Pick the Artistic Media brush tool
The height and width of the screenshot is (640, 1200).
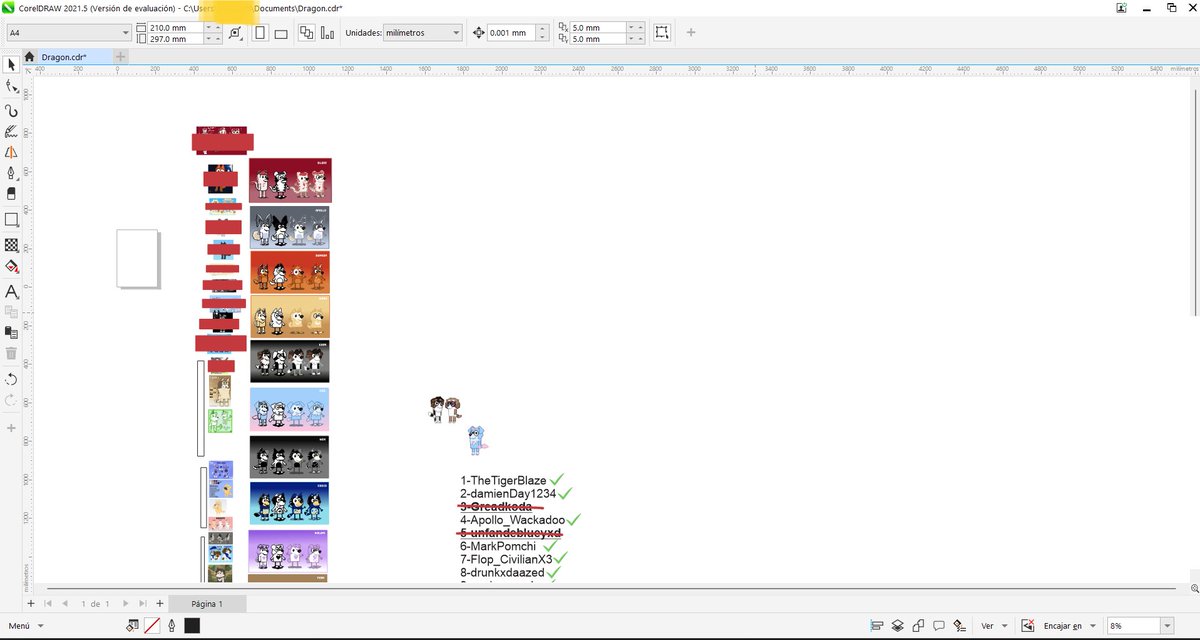click(x=11, y=131)
